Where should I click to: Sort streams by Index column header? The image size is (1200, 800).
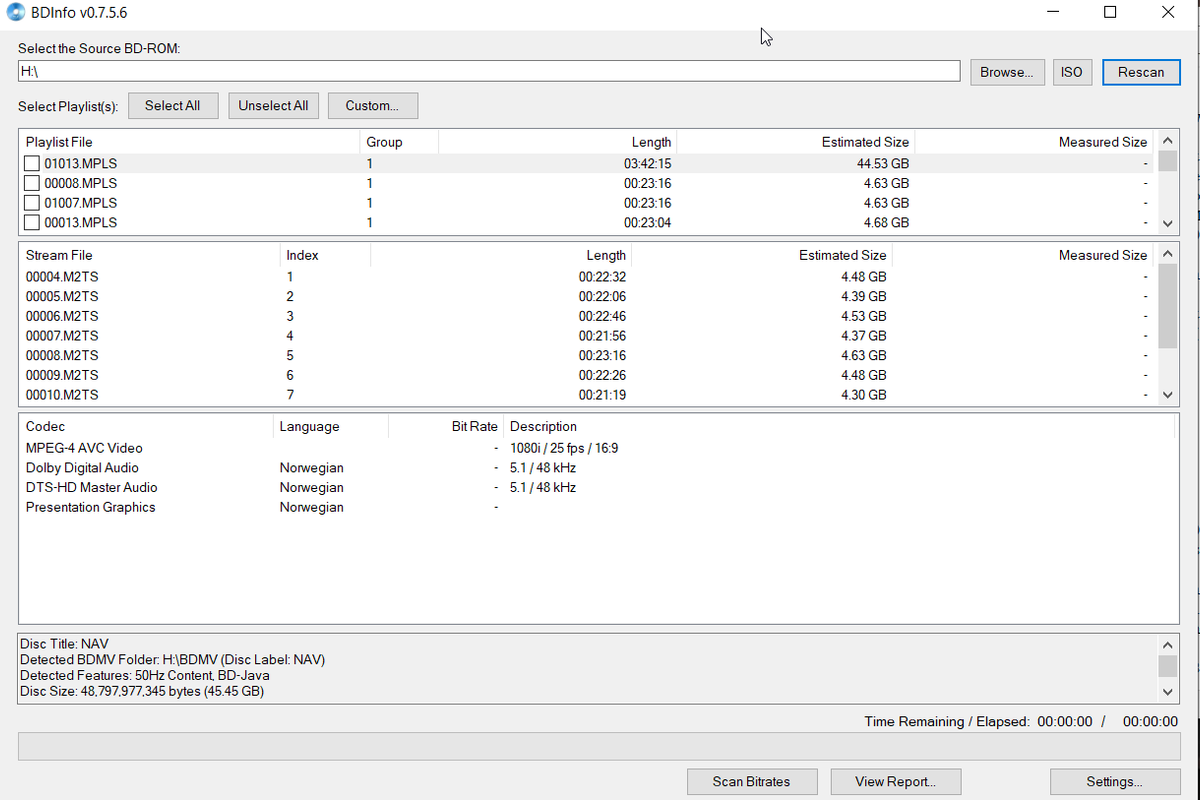[325, 255]
